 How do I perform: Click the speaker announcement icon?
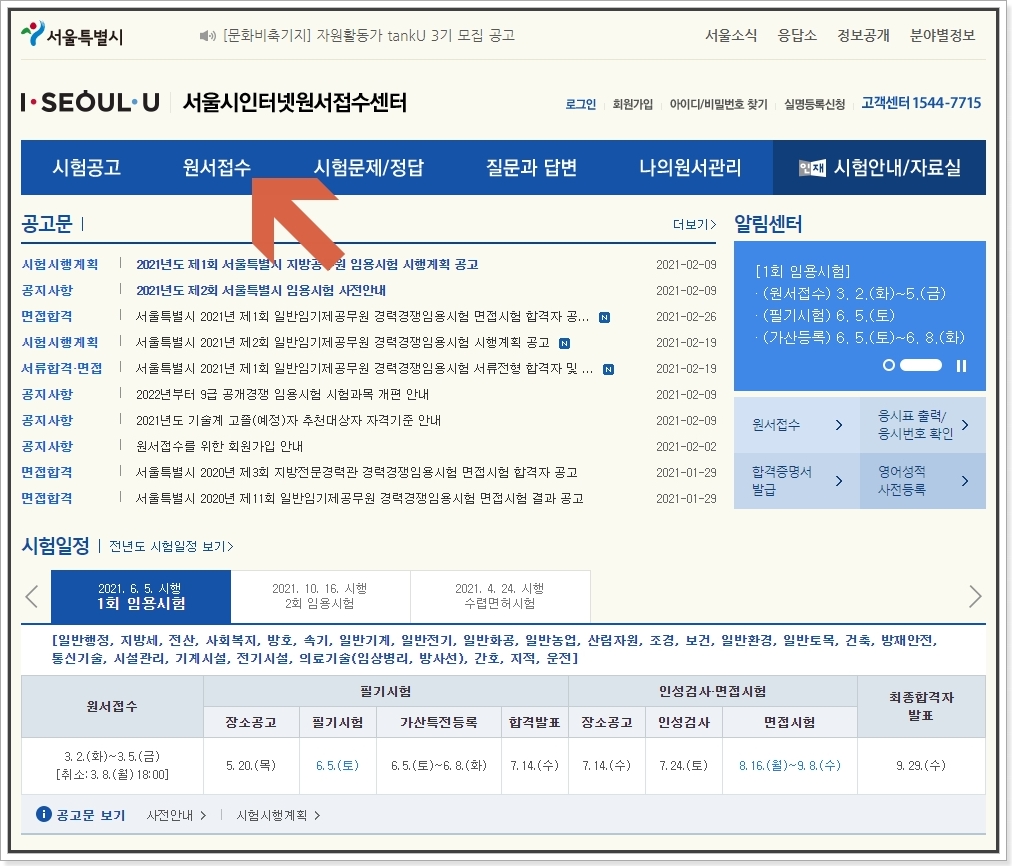tap(207, 36)
